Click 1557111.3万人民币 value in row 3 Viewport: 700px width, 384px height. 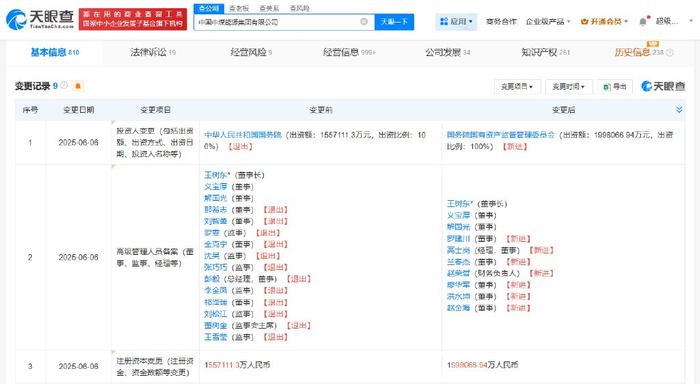pos(237,365)
